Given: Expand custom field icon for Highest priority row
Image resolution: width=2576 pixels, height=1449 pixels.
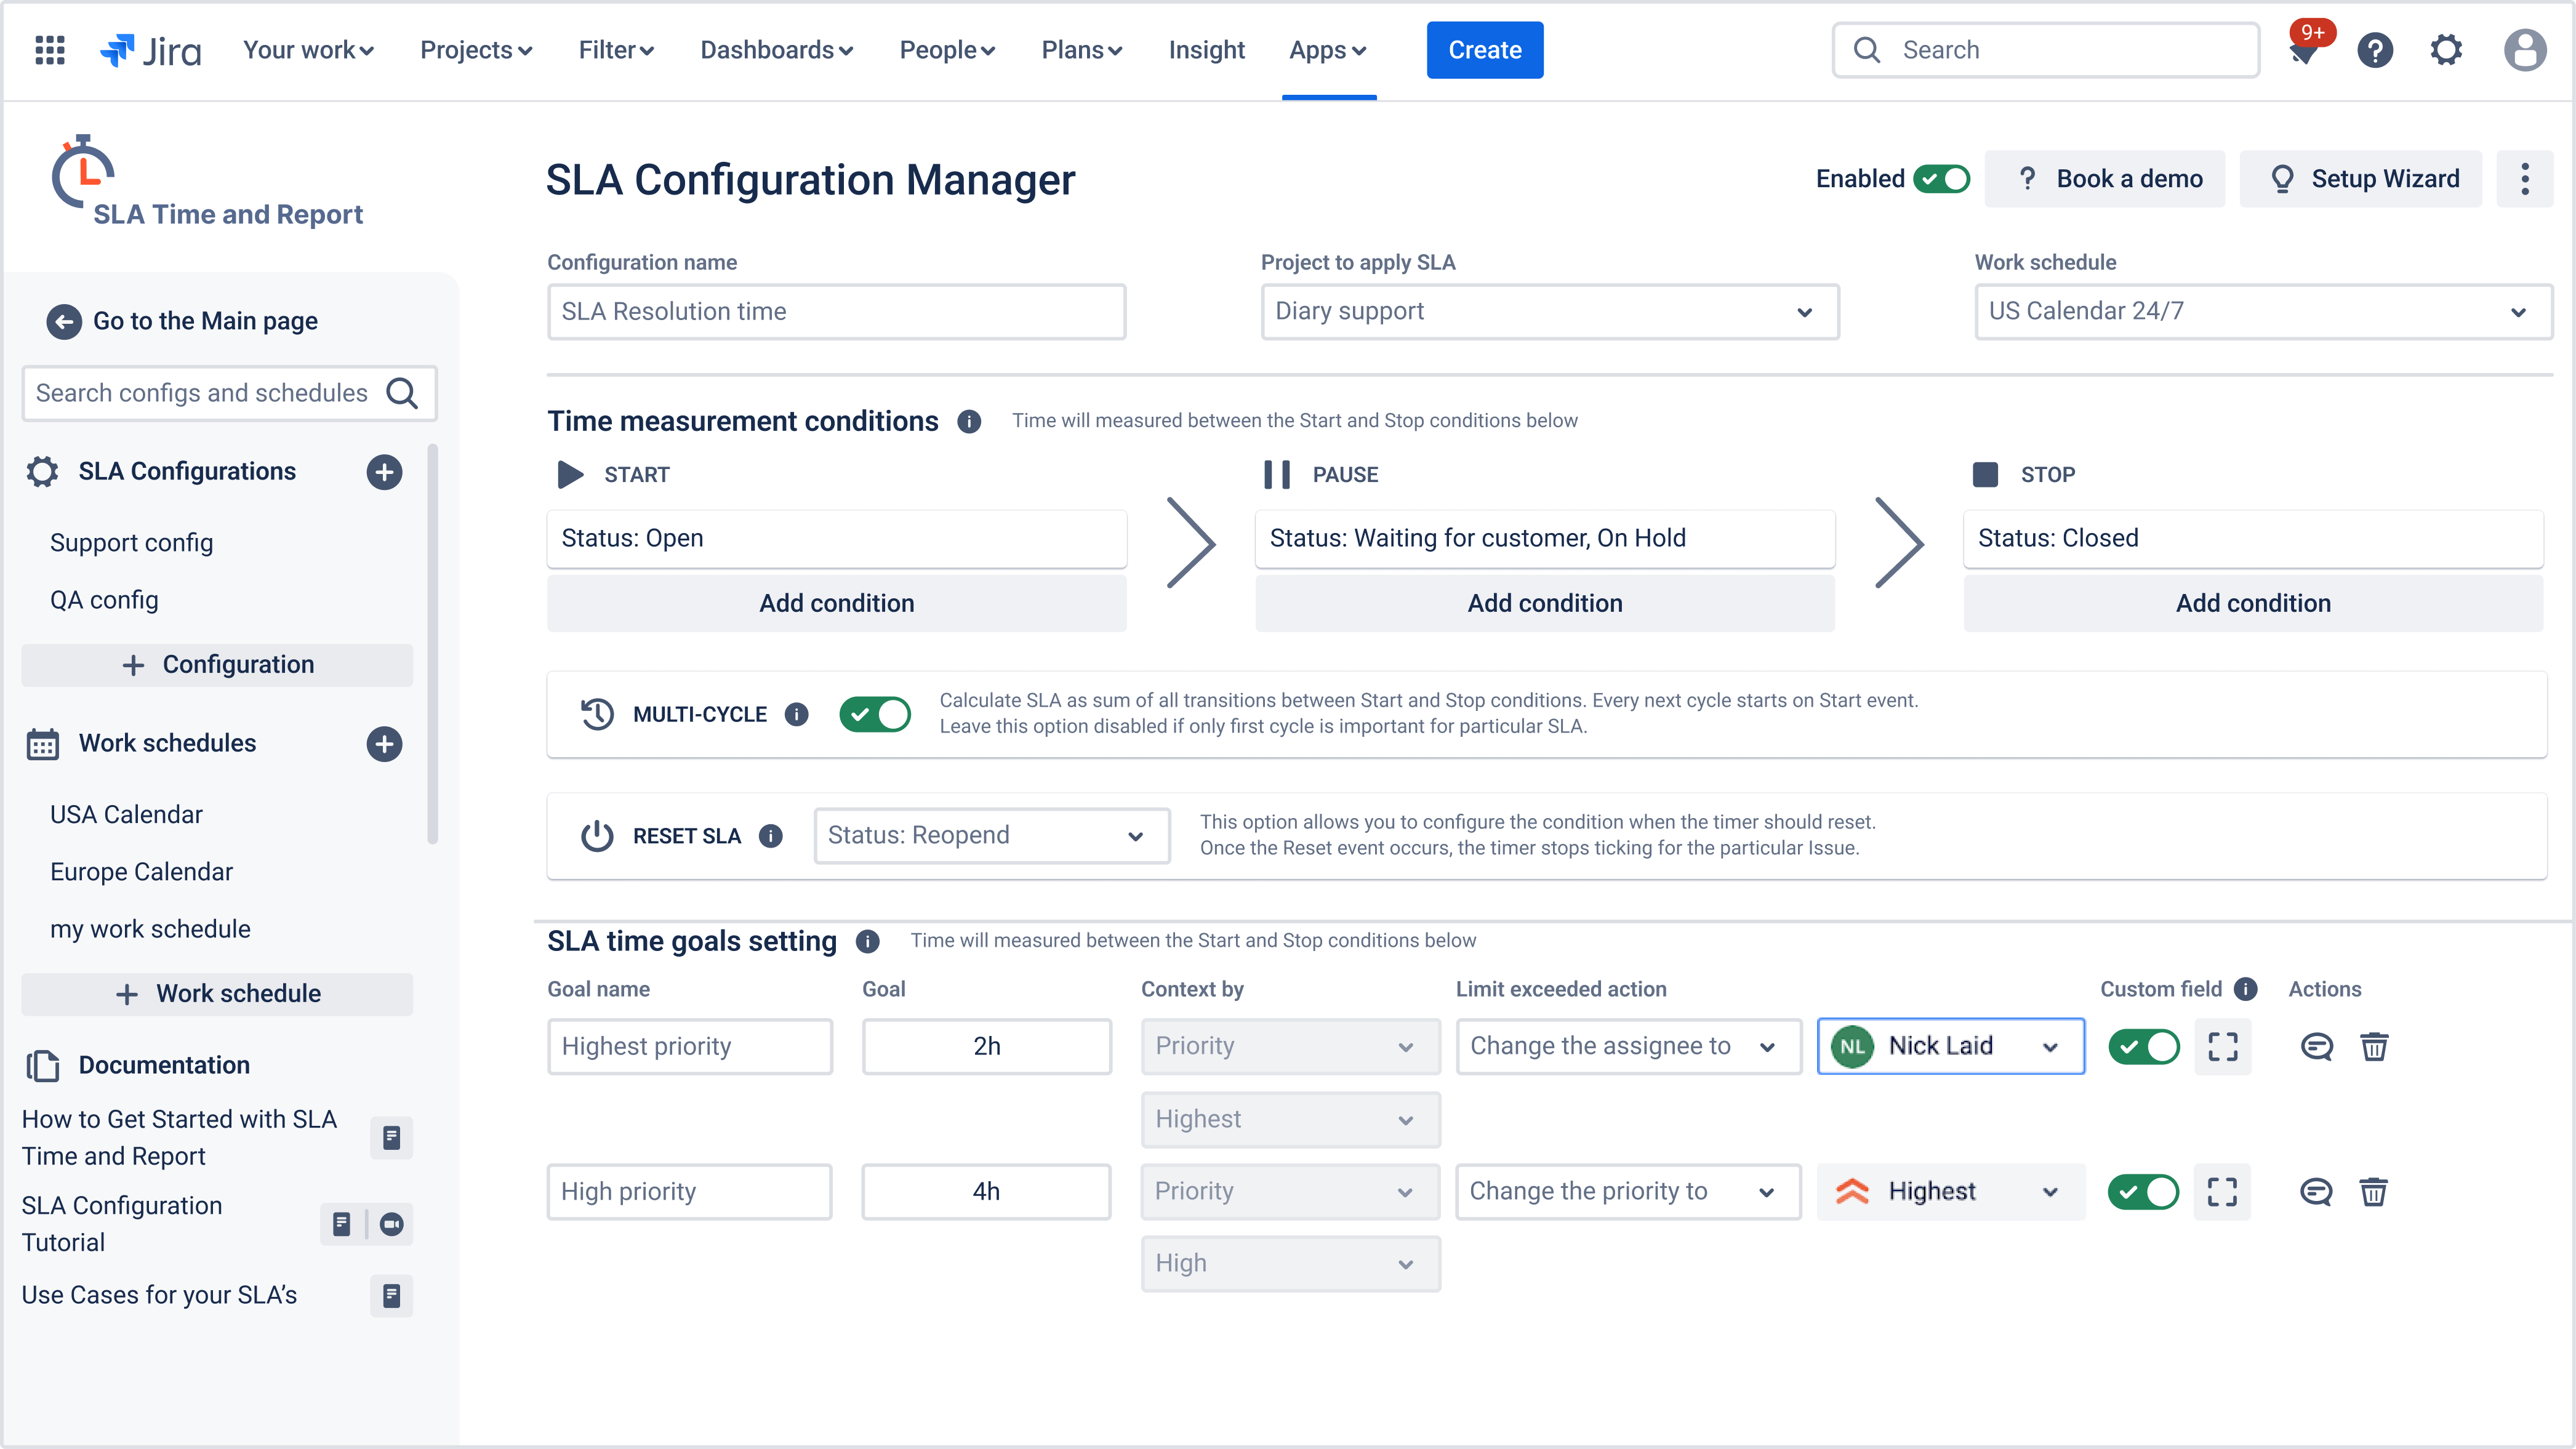Looking at the screenshot, I should pyautogui.click(x=2223, y=1047).
